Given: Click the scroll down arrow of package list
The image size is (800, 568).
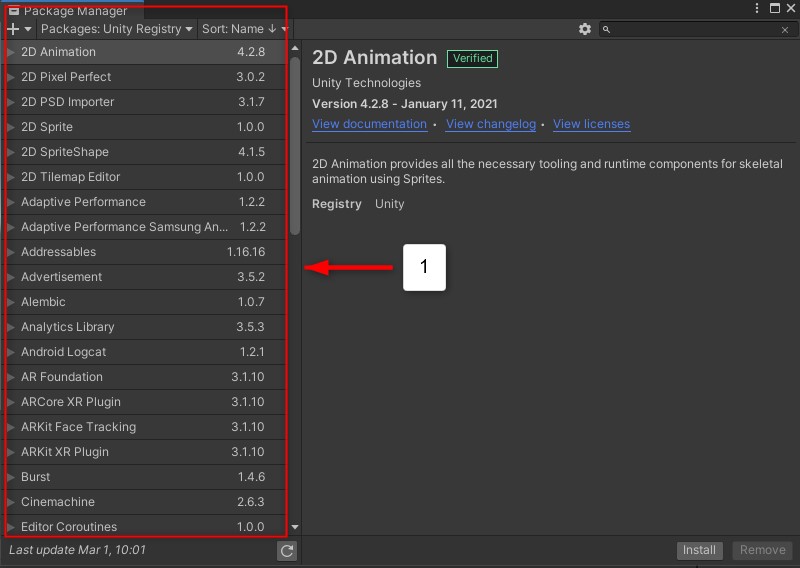Looking at the screenshot, I should (x=295, y=527).
